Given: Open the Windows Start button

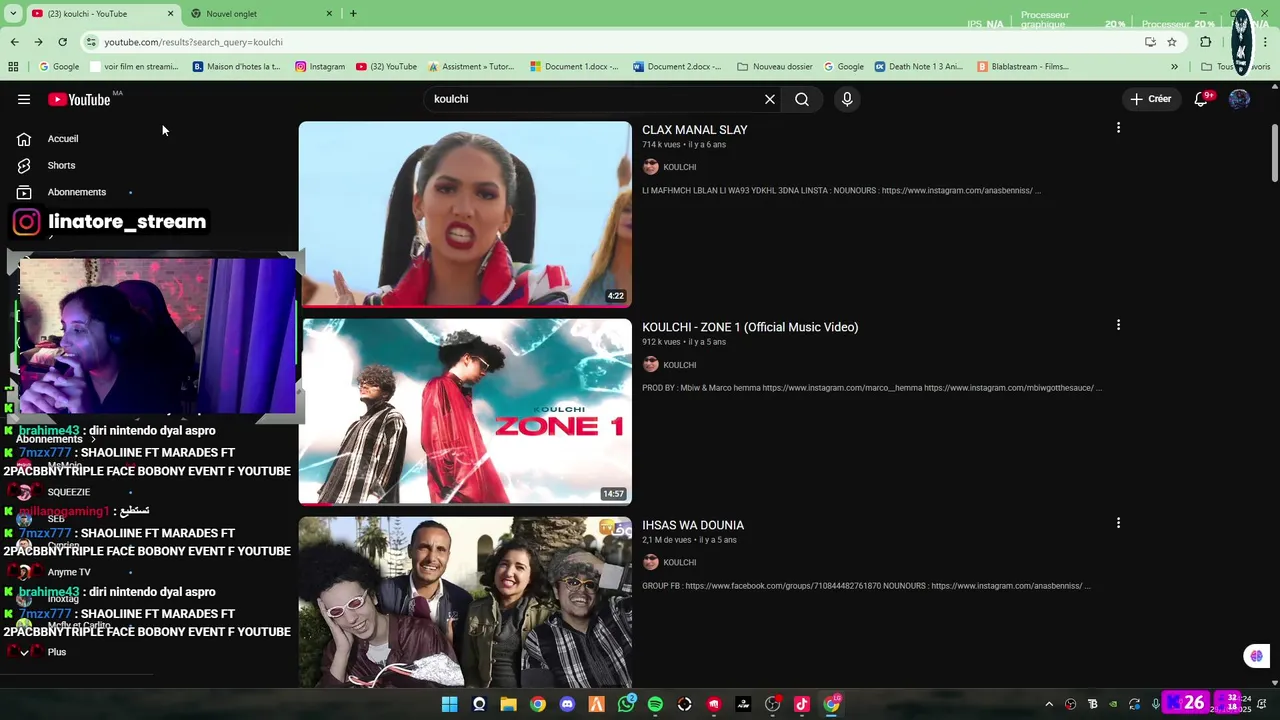Looking at the screenshot, I should [450, 704].
